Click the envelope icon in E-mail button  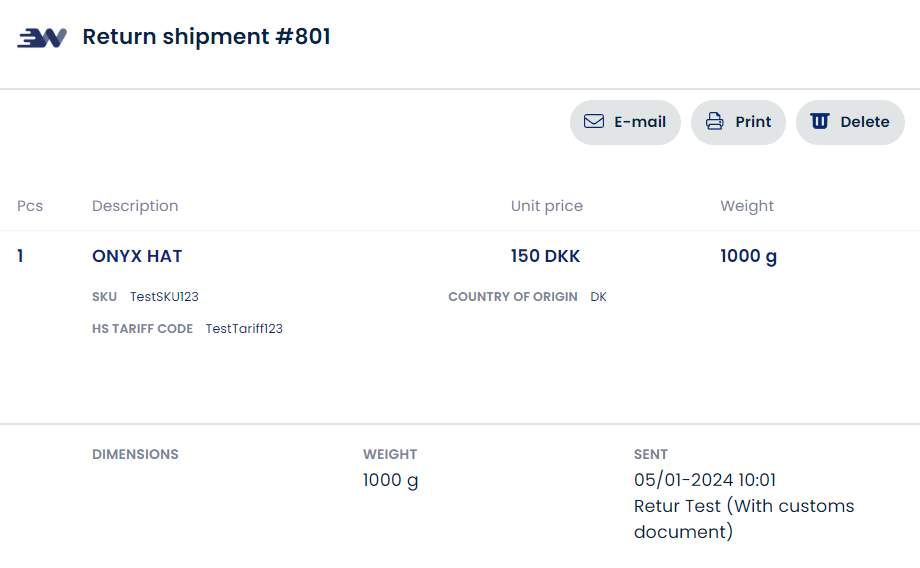click(594, 122)
